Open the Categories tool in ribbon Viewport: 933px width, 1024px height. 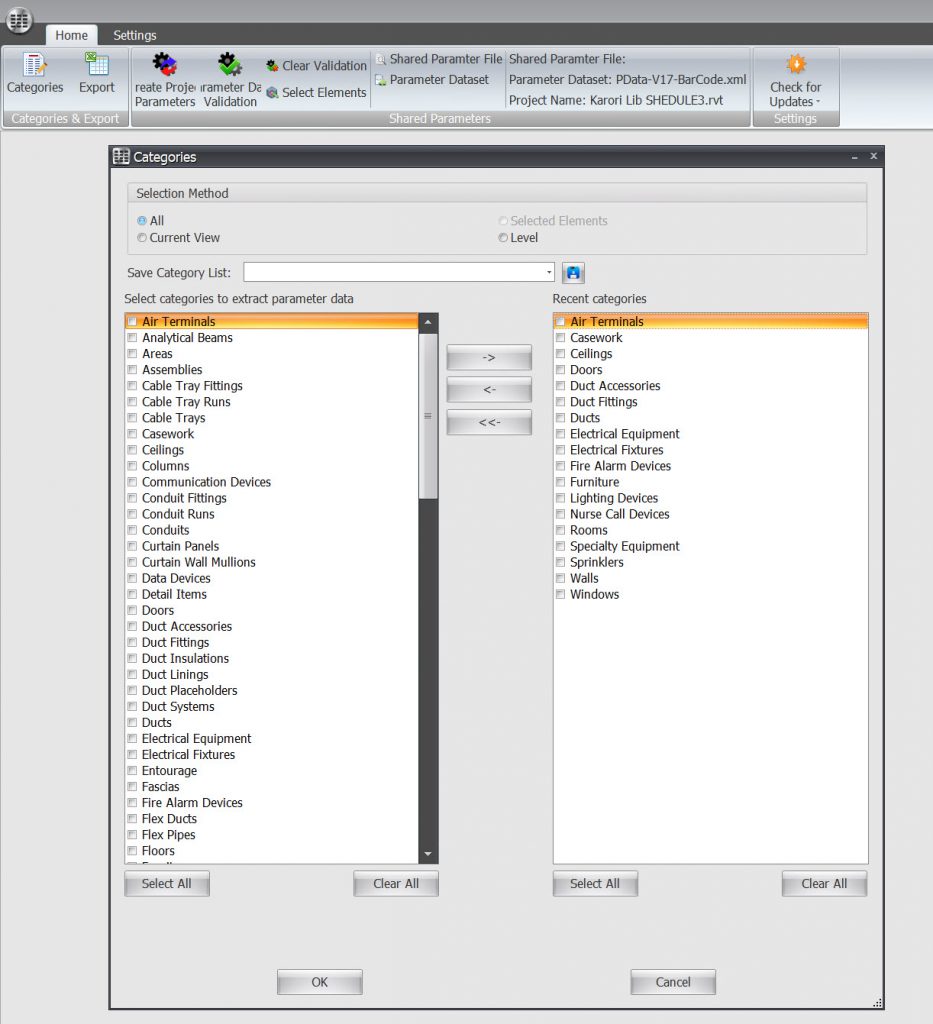(35, 74)
